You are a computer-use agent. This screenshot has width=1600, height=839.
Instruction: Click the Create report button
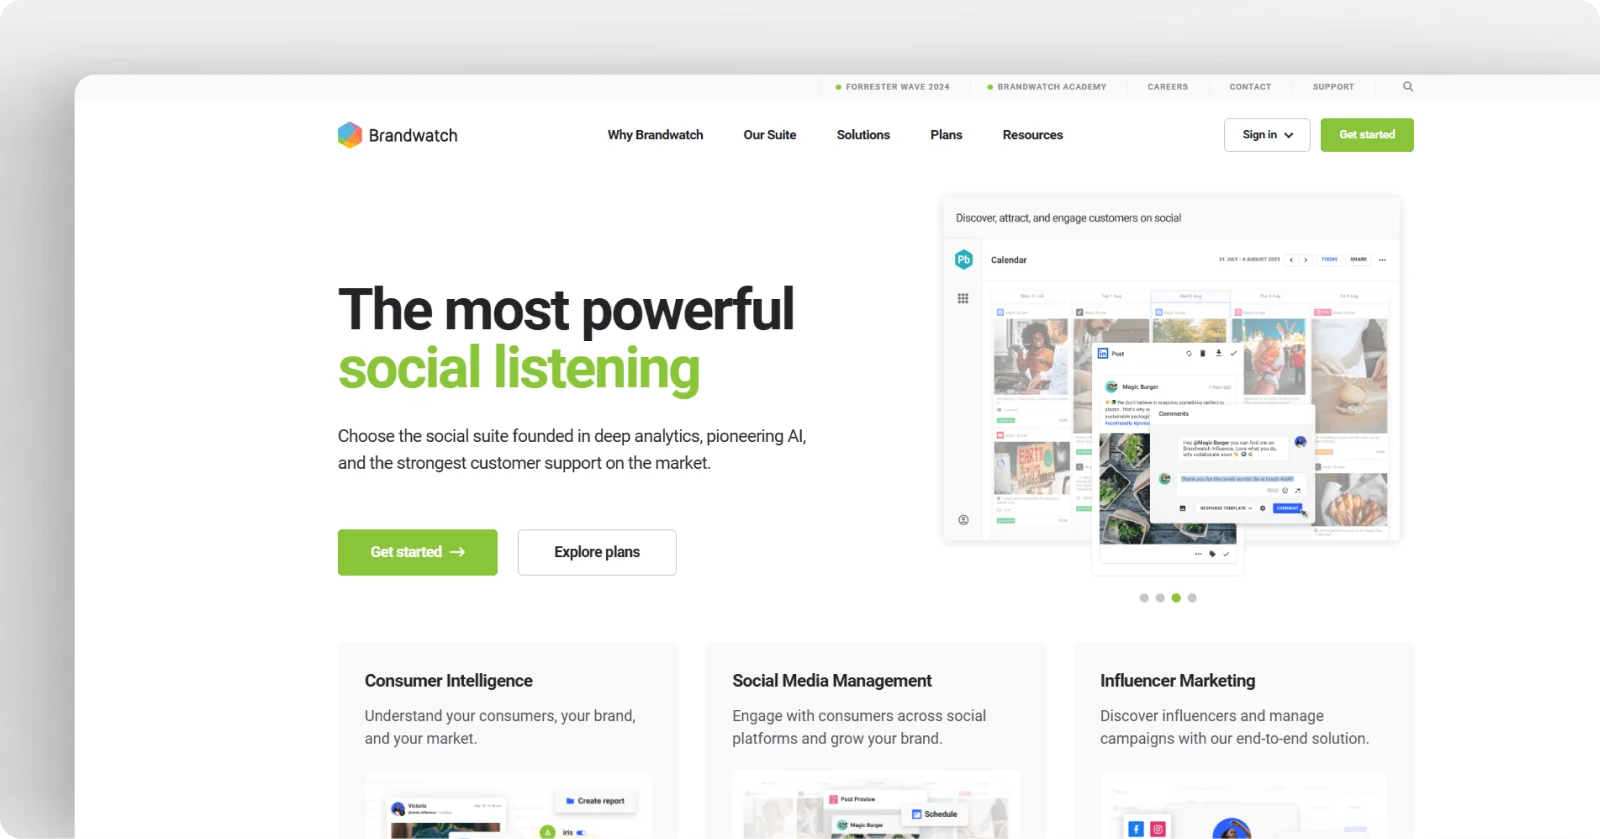pyautogui.click(x=595, y=801)
